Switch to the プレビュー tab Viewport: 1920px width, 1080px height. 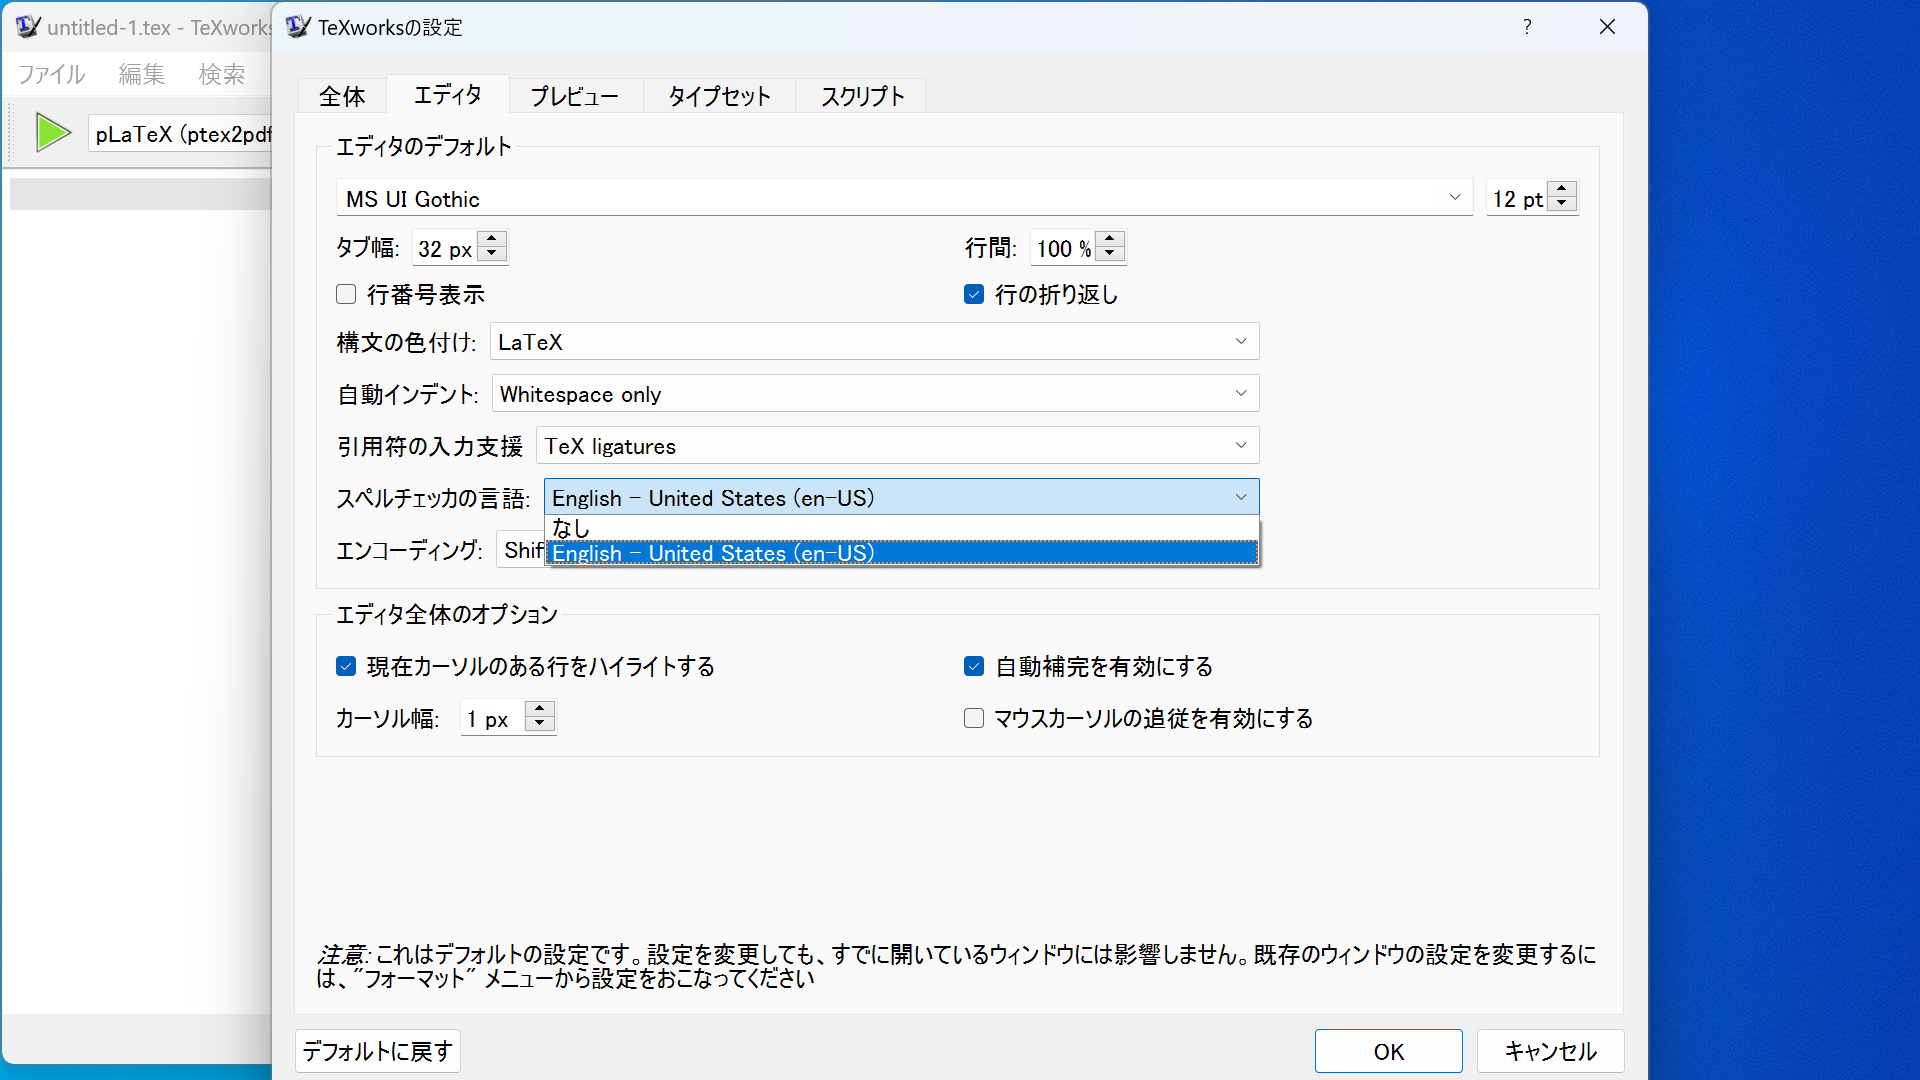(575, 96)
